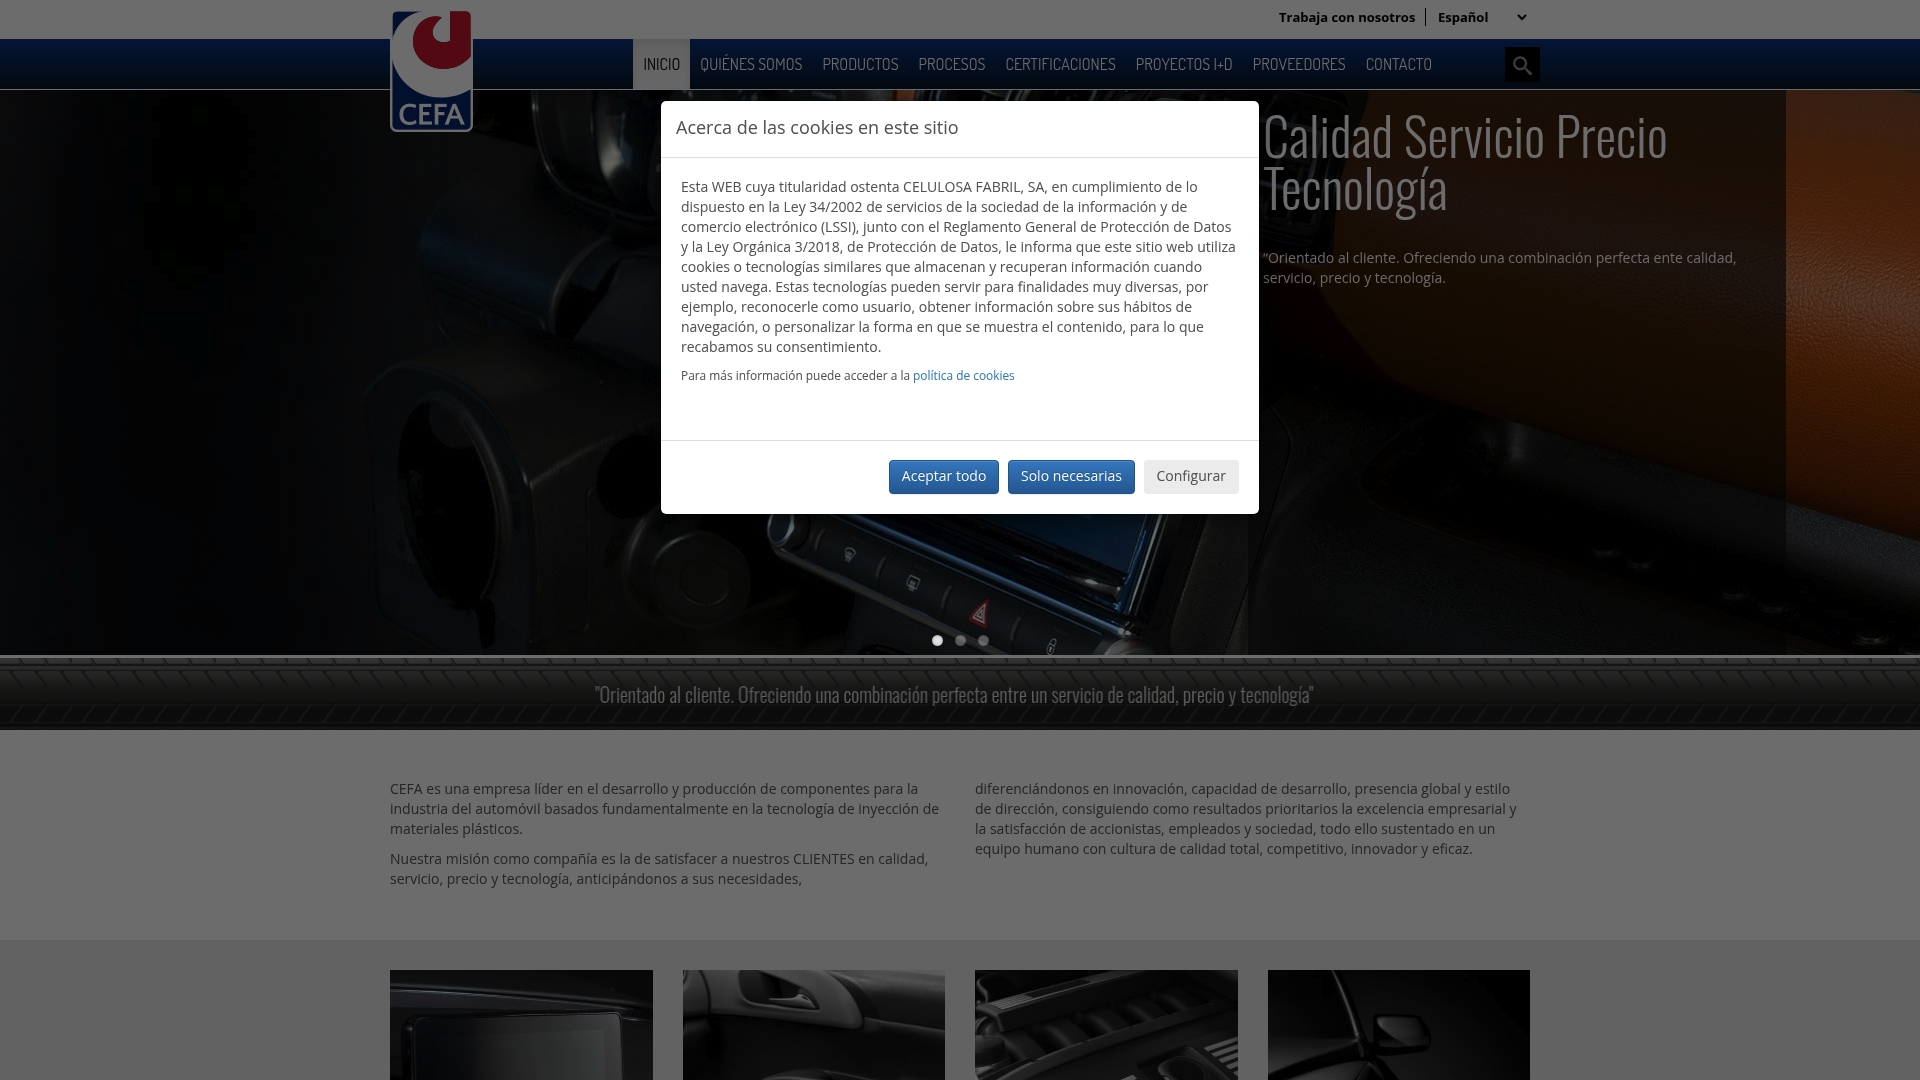Select third slider dot
This screenshot has height=1080, width=1920.
click(x=983, y=641)
